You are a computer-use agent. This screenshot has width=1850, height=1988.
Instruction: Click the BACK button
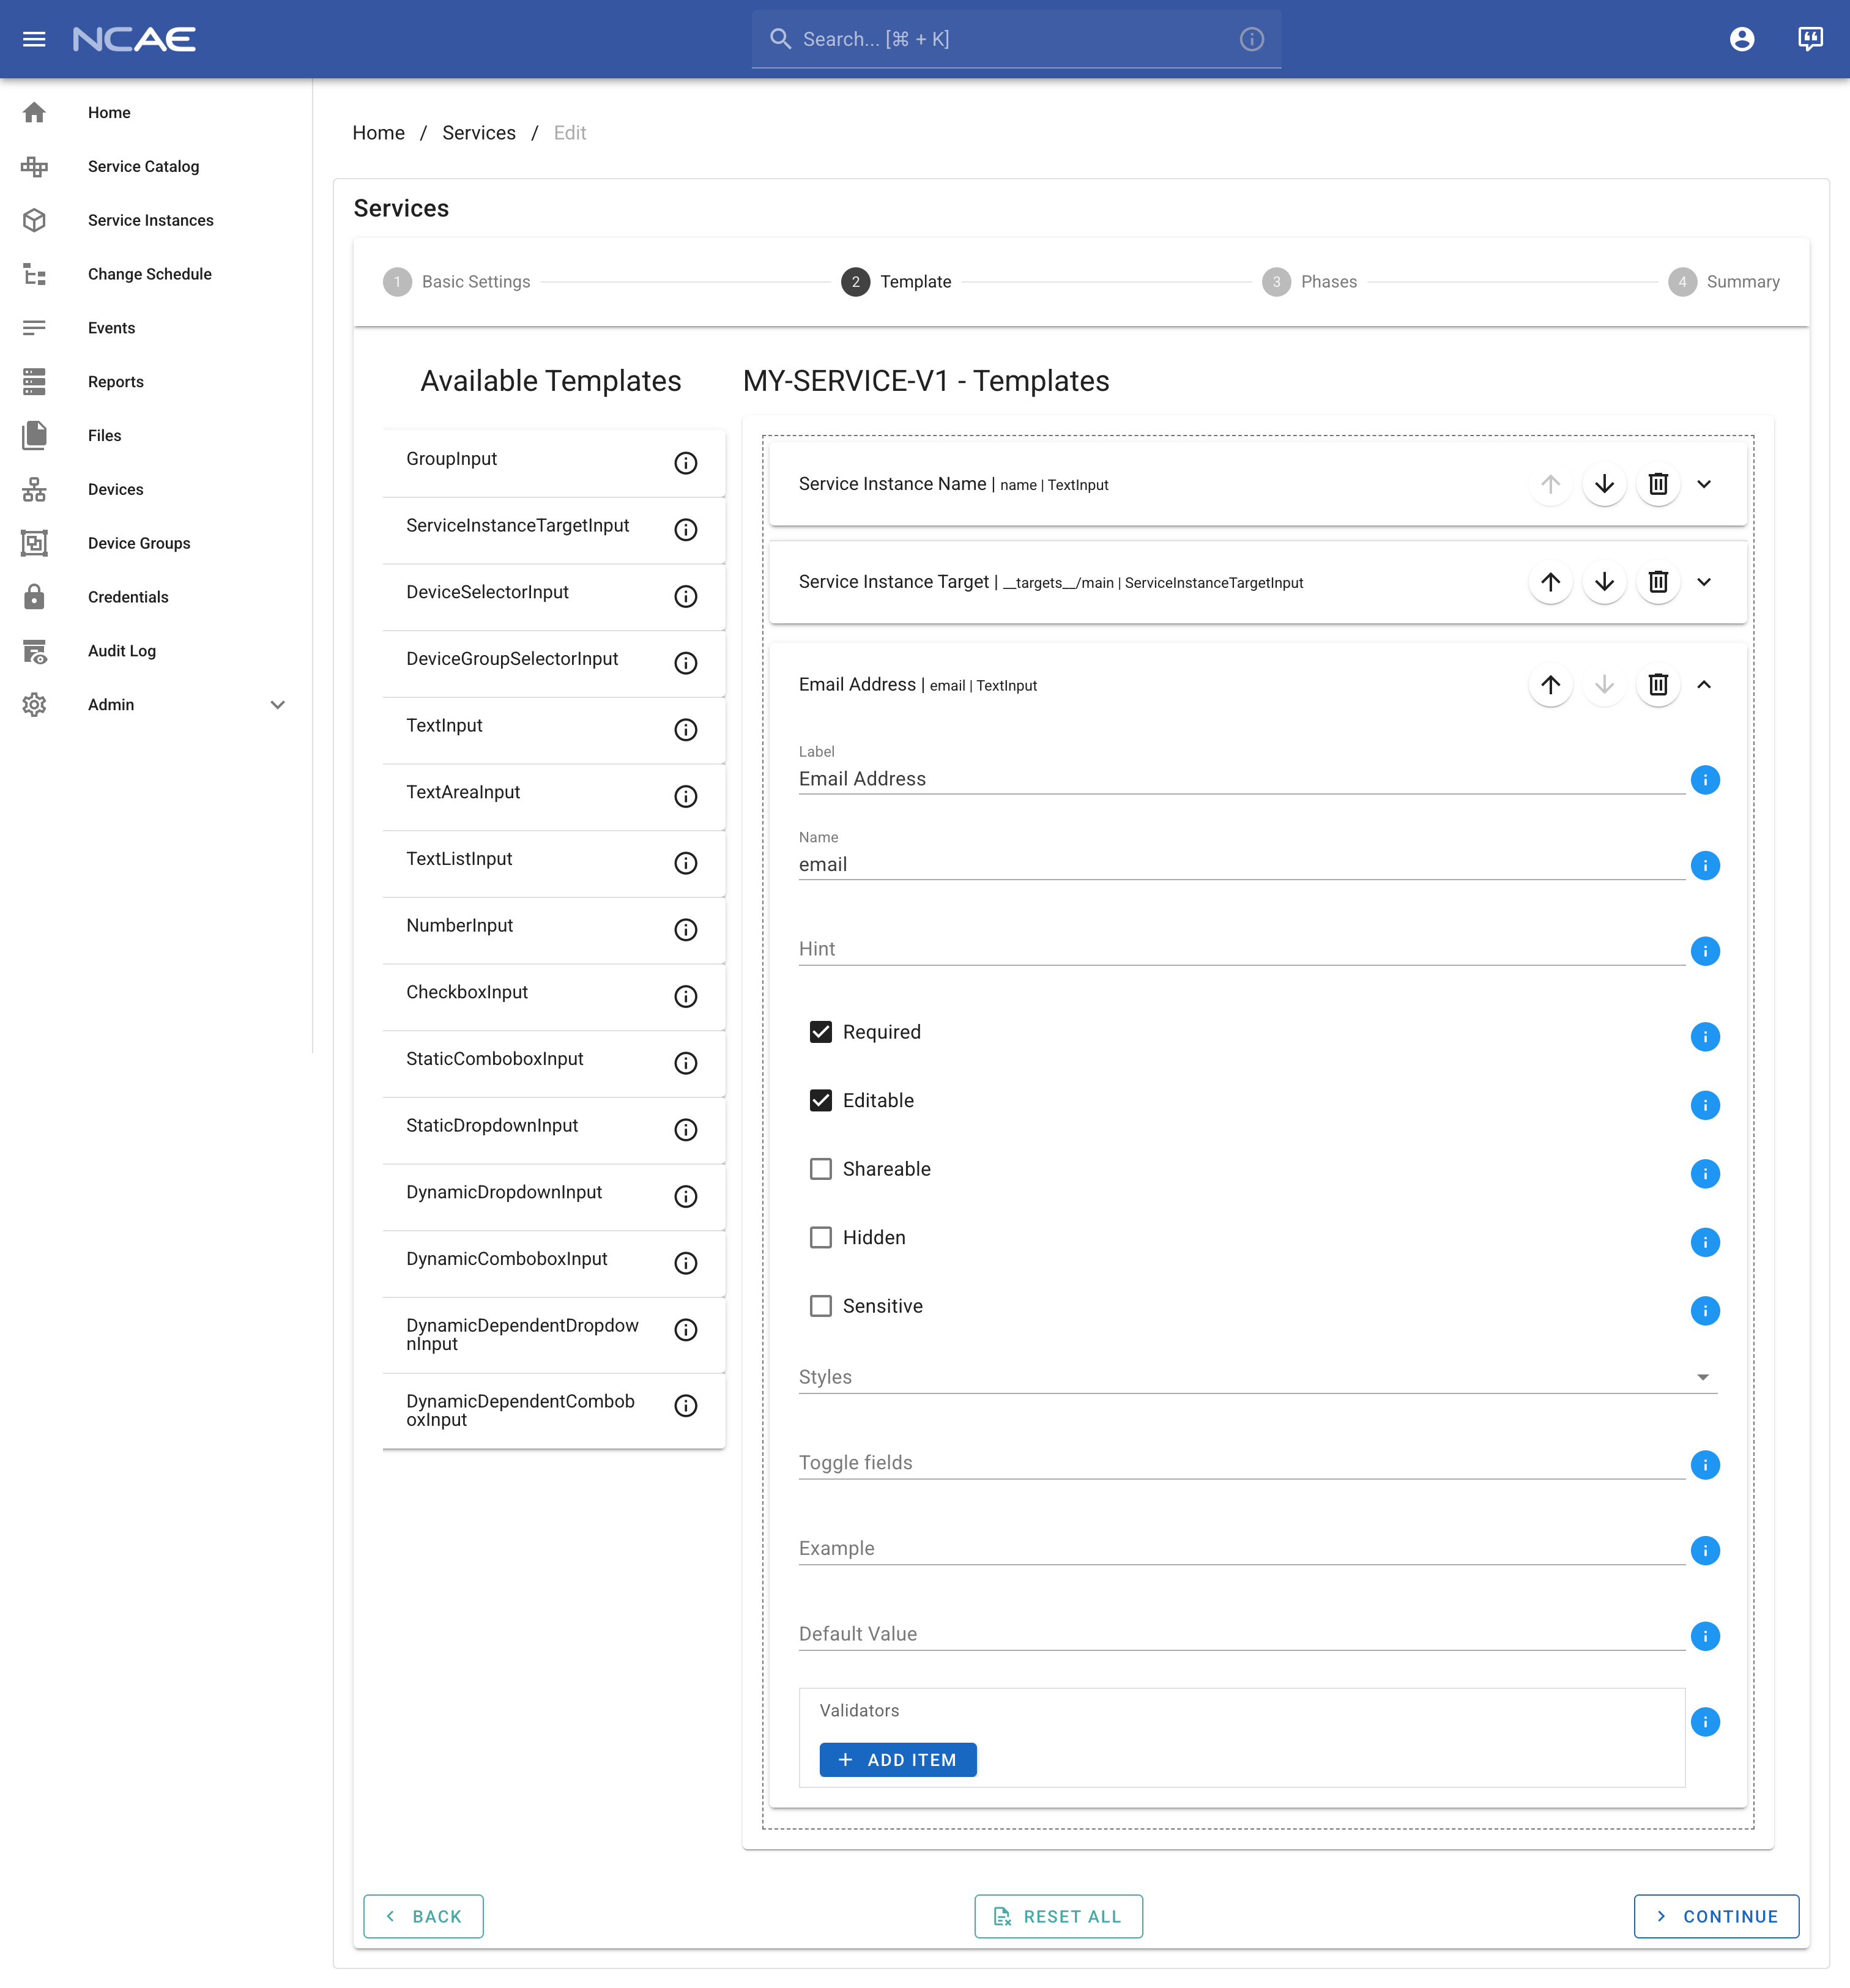coord(423,1916)
